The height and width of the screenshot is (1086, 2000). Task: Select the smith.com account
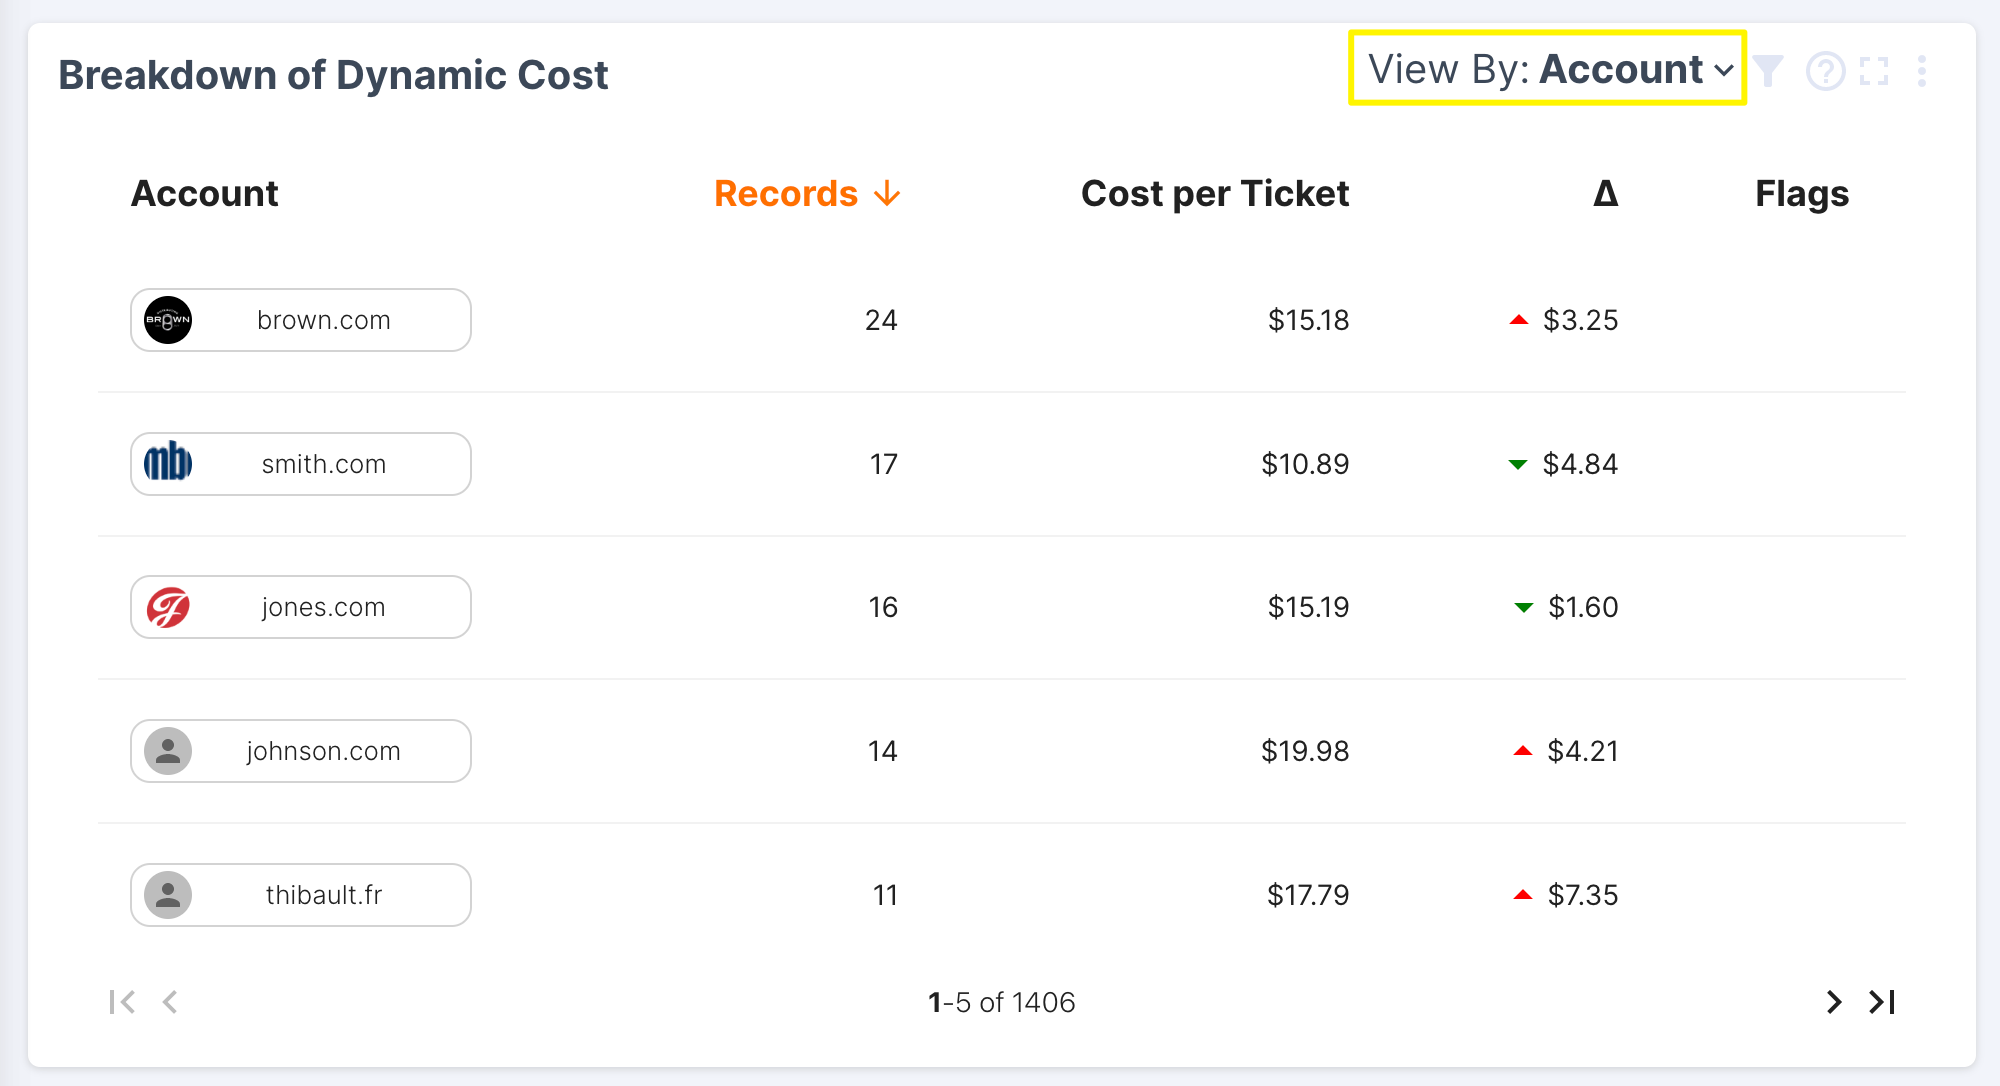click(x=301, y=464)
